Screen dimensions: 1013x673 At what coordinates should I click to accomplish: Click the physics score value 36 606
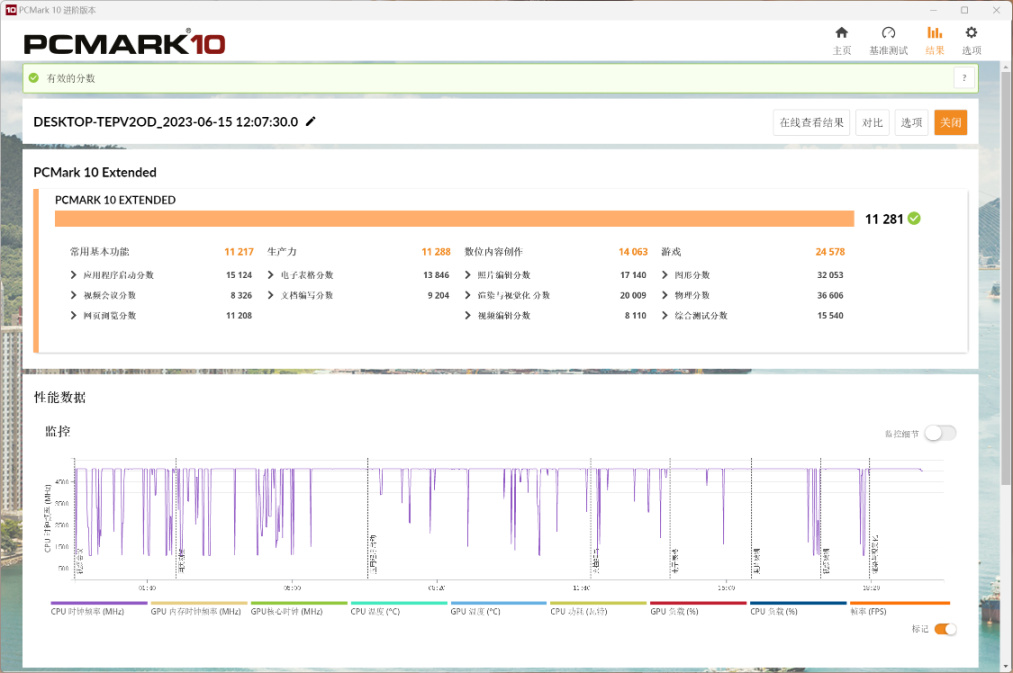pos(830,295)
